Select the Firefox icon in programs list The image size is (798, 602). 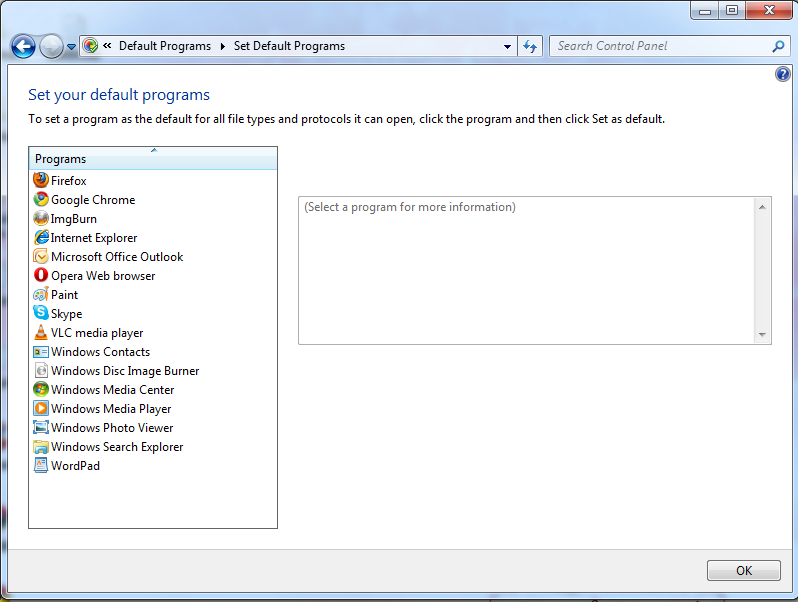tap(41, 180)
